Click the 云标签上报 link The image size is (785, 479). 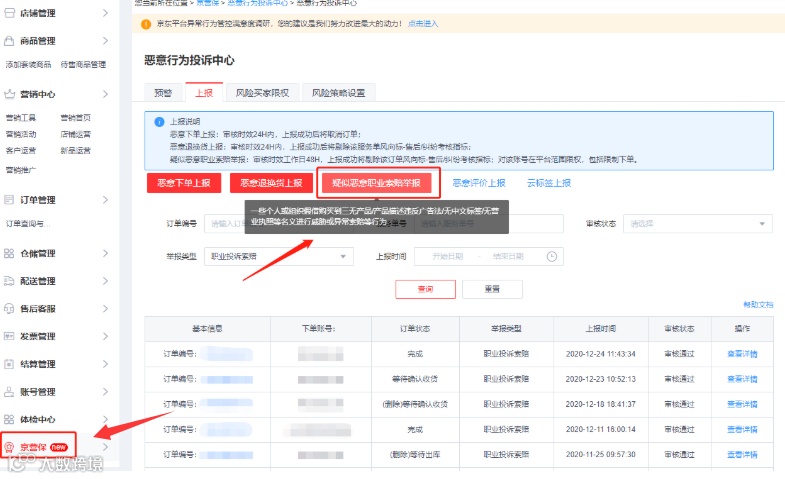[x=549, y=183]
